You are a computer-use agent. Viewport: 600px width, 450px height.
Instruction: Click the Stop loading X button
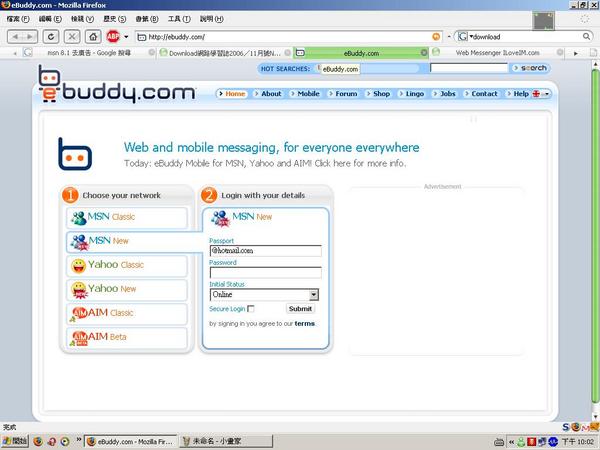(x=72, y=37)
